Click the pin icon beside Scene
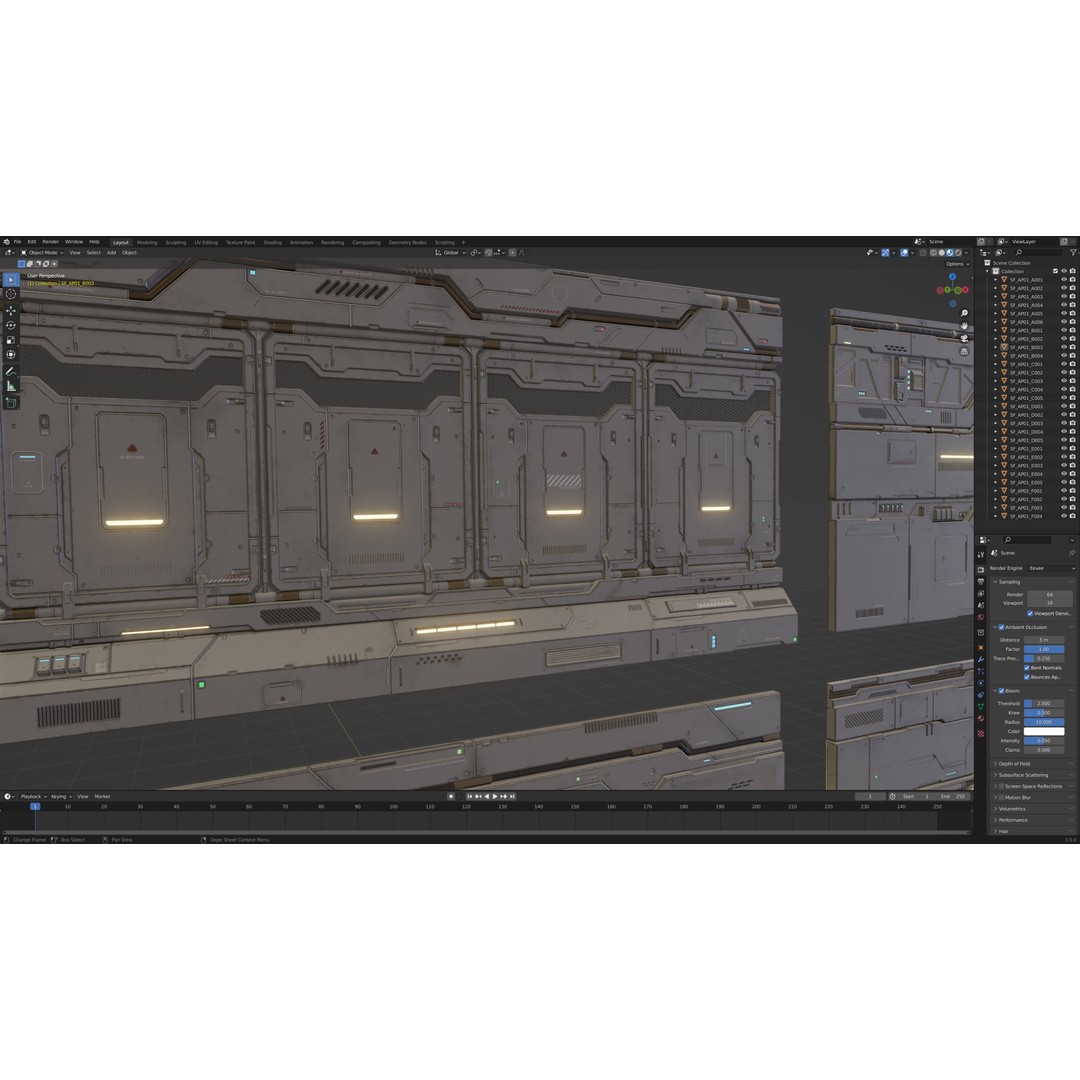 coord(1072,553)
